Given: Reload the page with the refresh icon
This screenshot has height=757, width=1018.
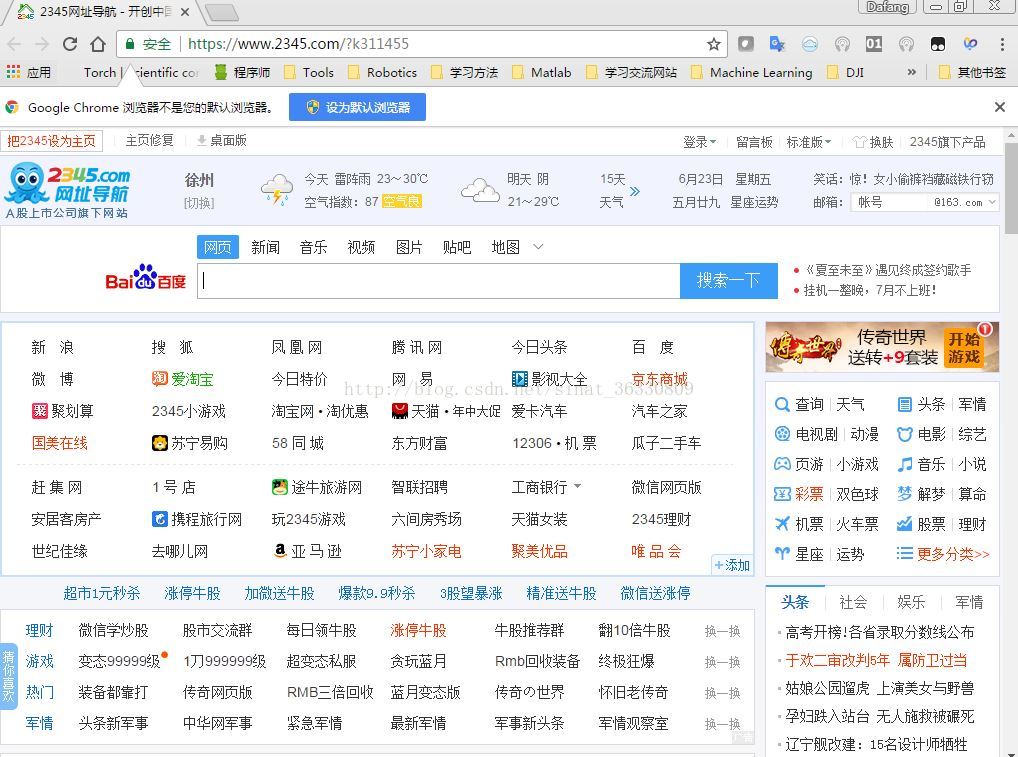Looking at the screenshot, I should (x=69, y=44).
